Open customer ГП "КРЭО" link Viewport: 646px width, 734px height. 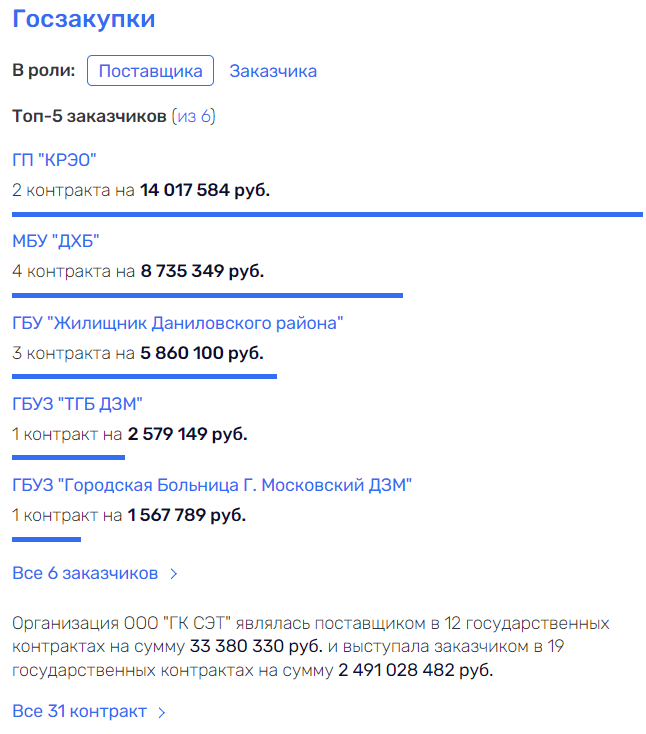[x=54, y=160]
